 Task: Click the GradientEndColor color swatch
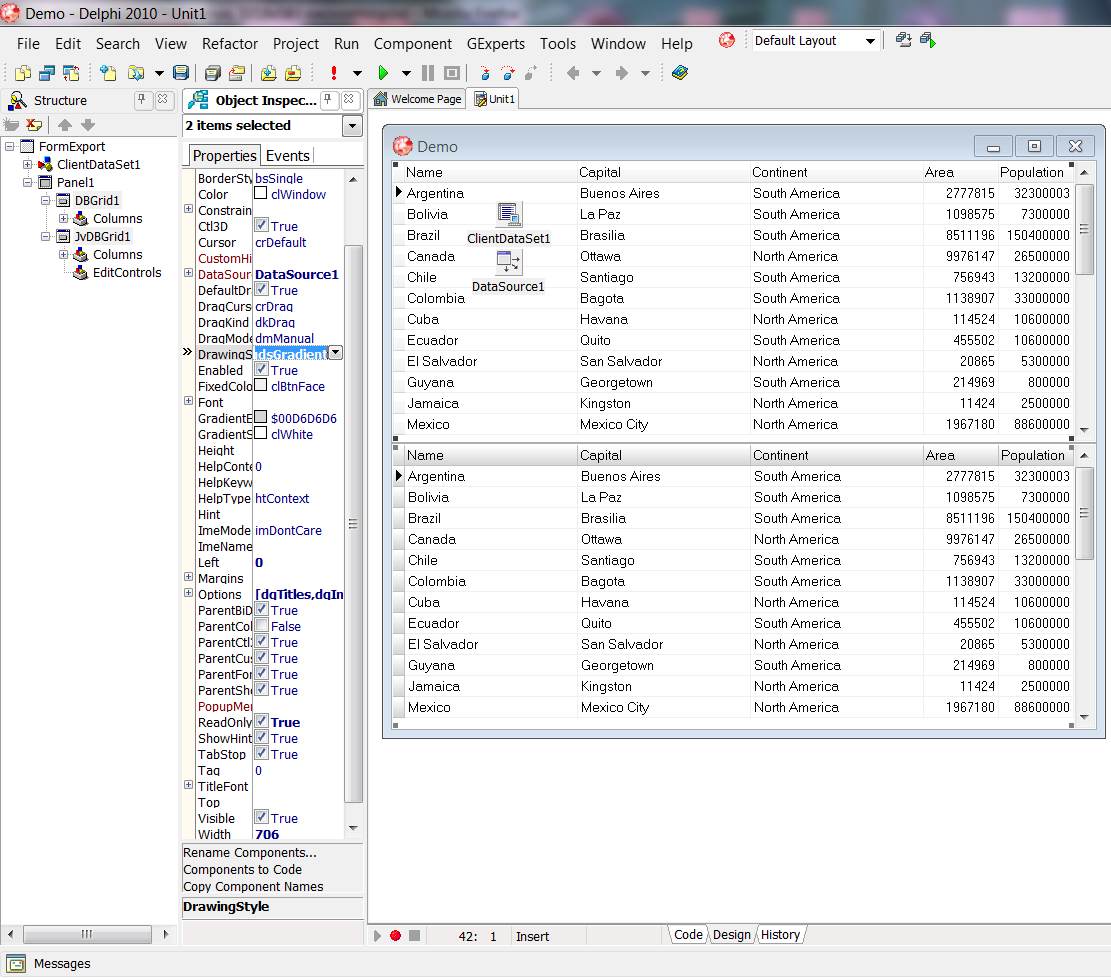(x=261, y=418)
